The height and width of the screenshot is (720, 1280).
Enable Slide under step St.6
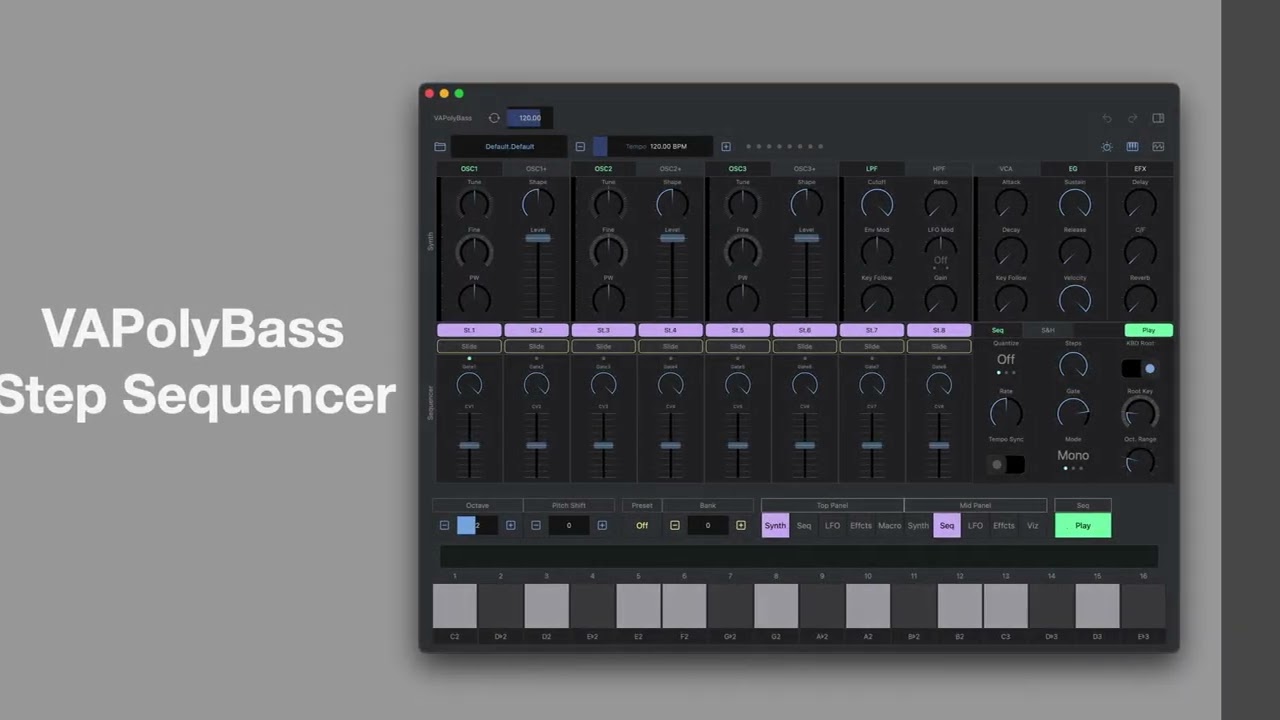805,346
